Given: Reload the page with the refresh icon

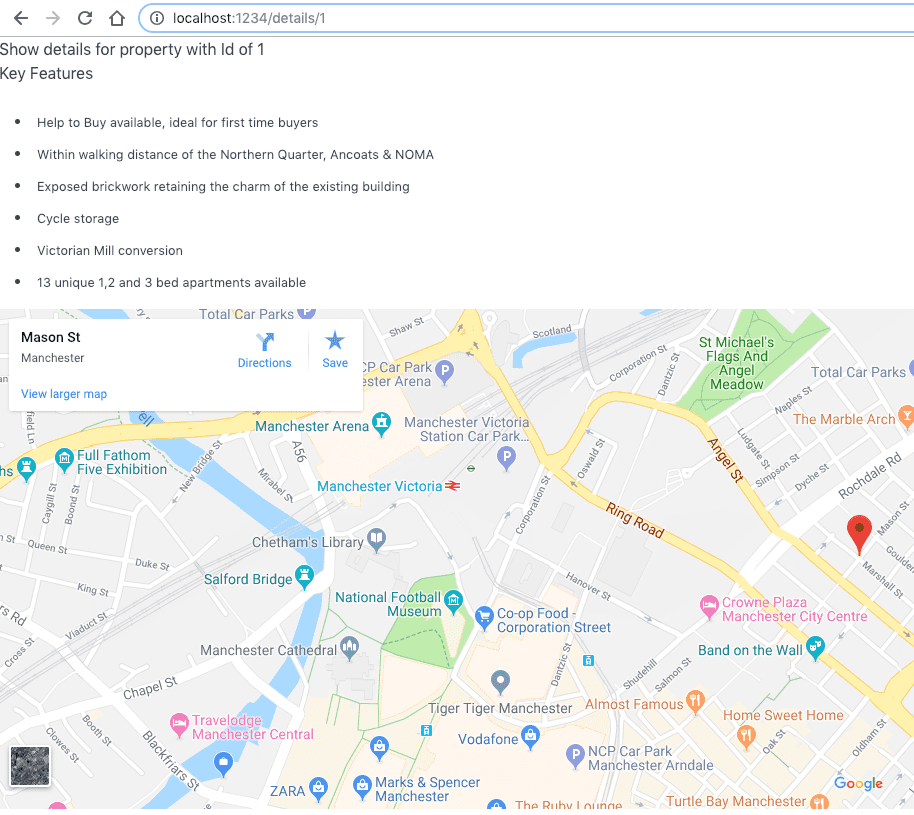Looking at the screenshot, I should pyautogui.click(x=85, y=18).
